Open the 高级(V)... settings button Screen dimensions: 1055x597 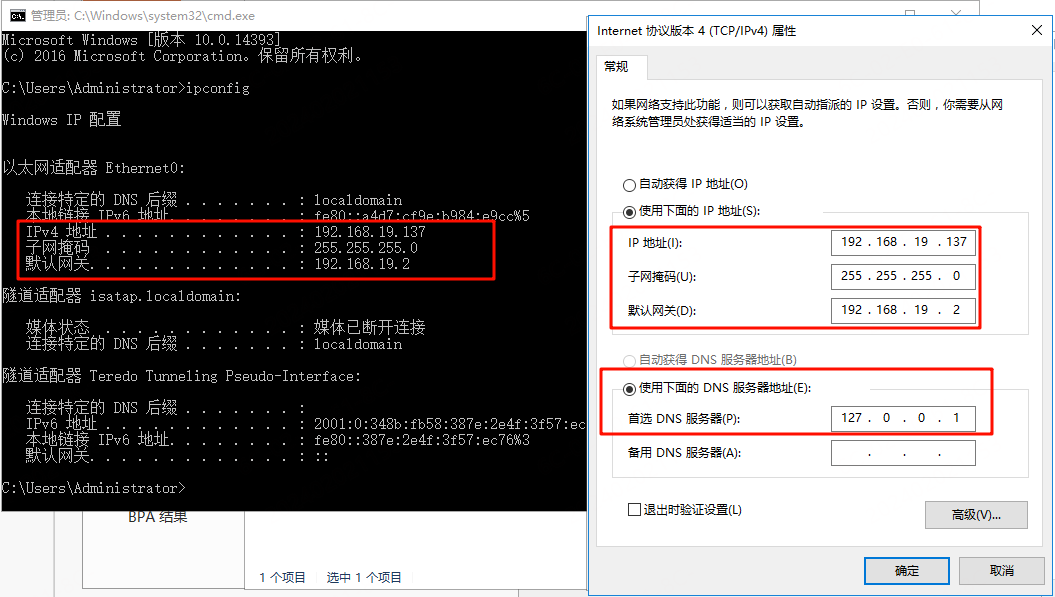click(x=976, y=515)
